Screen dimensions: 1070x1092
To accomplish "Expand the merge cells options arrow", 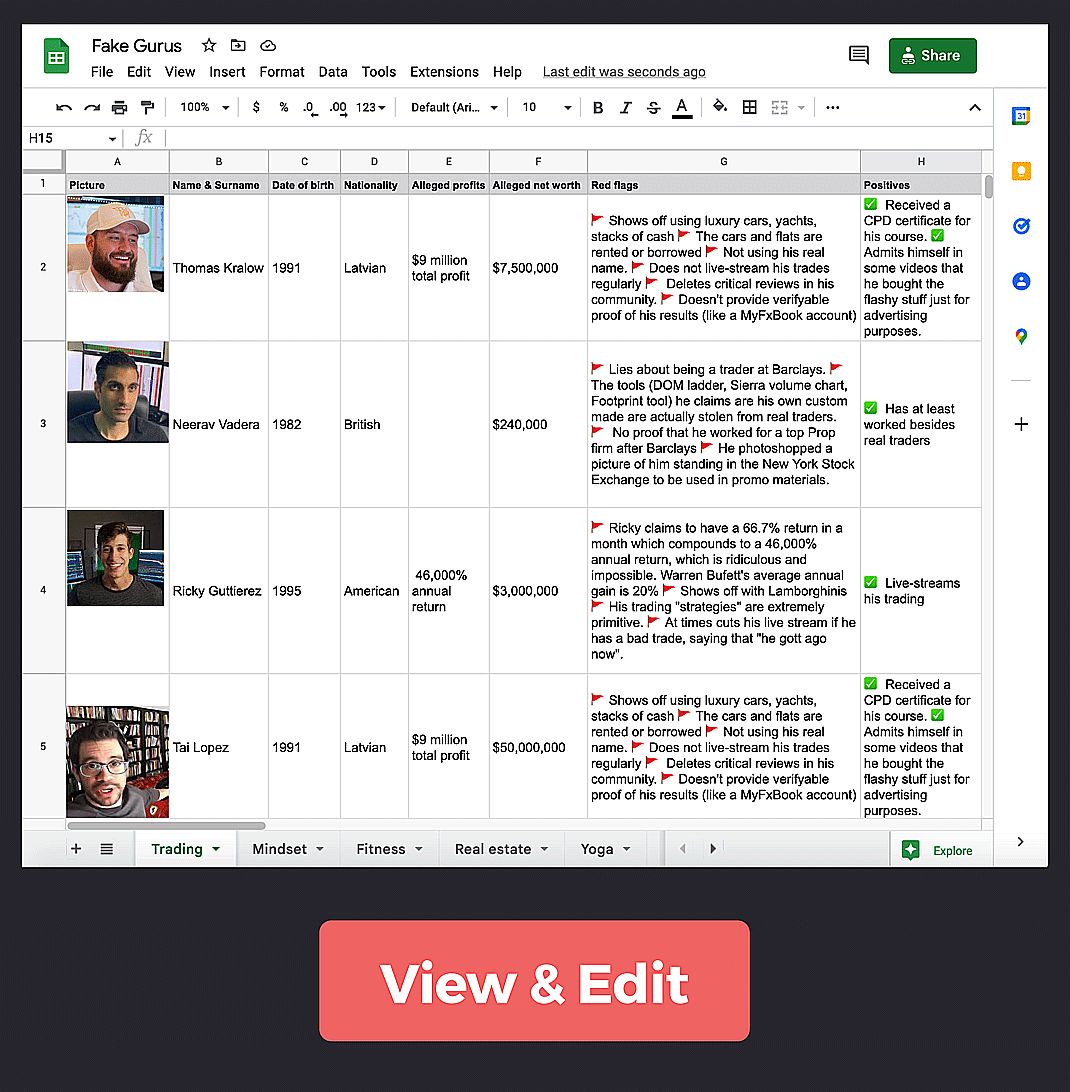I will (x=801, y=108).
